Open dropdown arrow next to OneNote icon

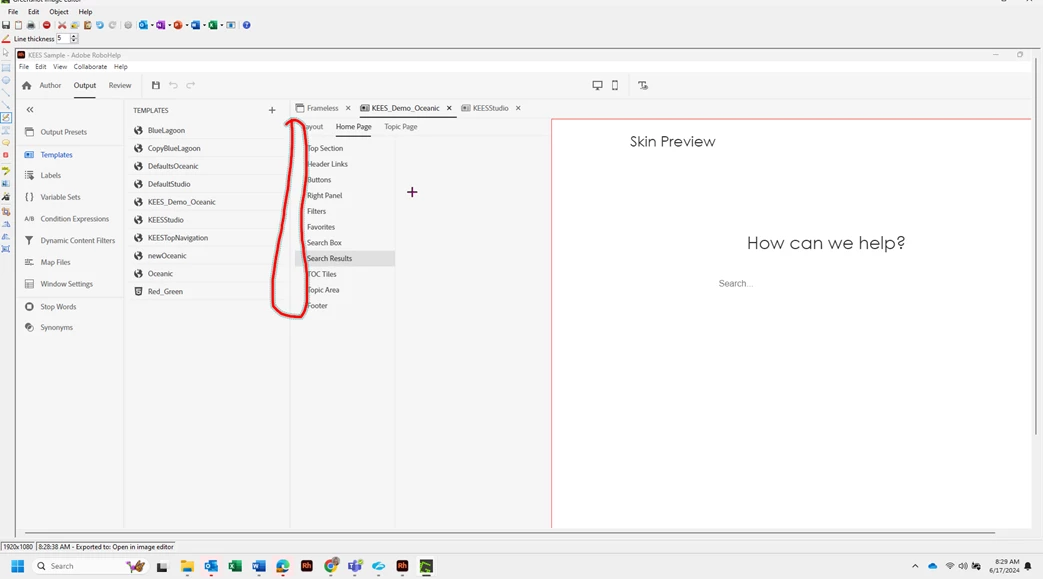click(169, 25)
